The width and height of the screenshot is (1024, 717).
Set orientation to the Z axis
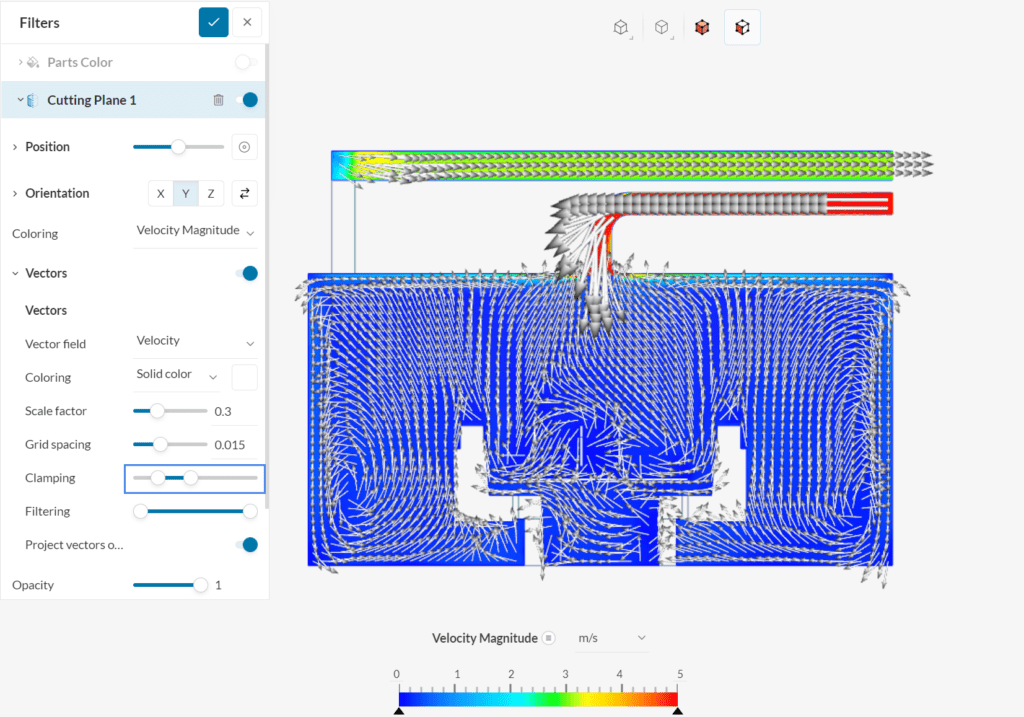[x=210, y=193]
